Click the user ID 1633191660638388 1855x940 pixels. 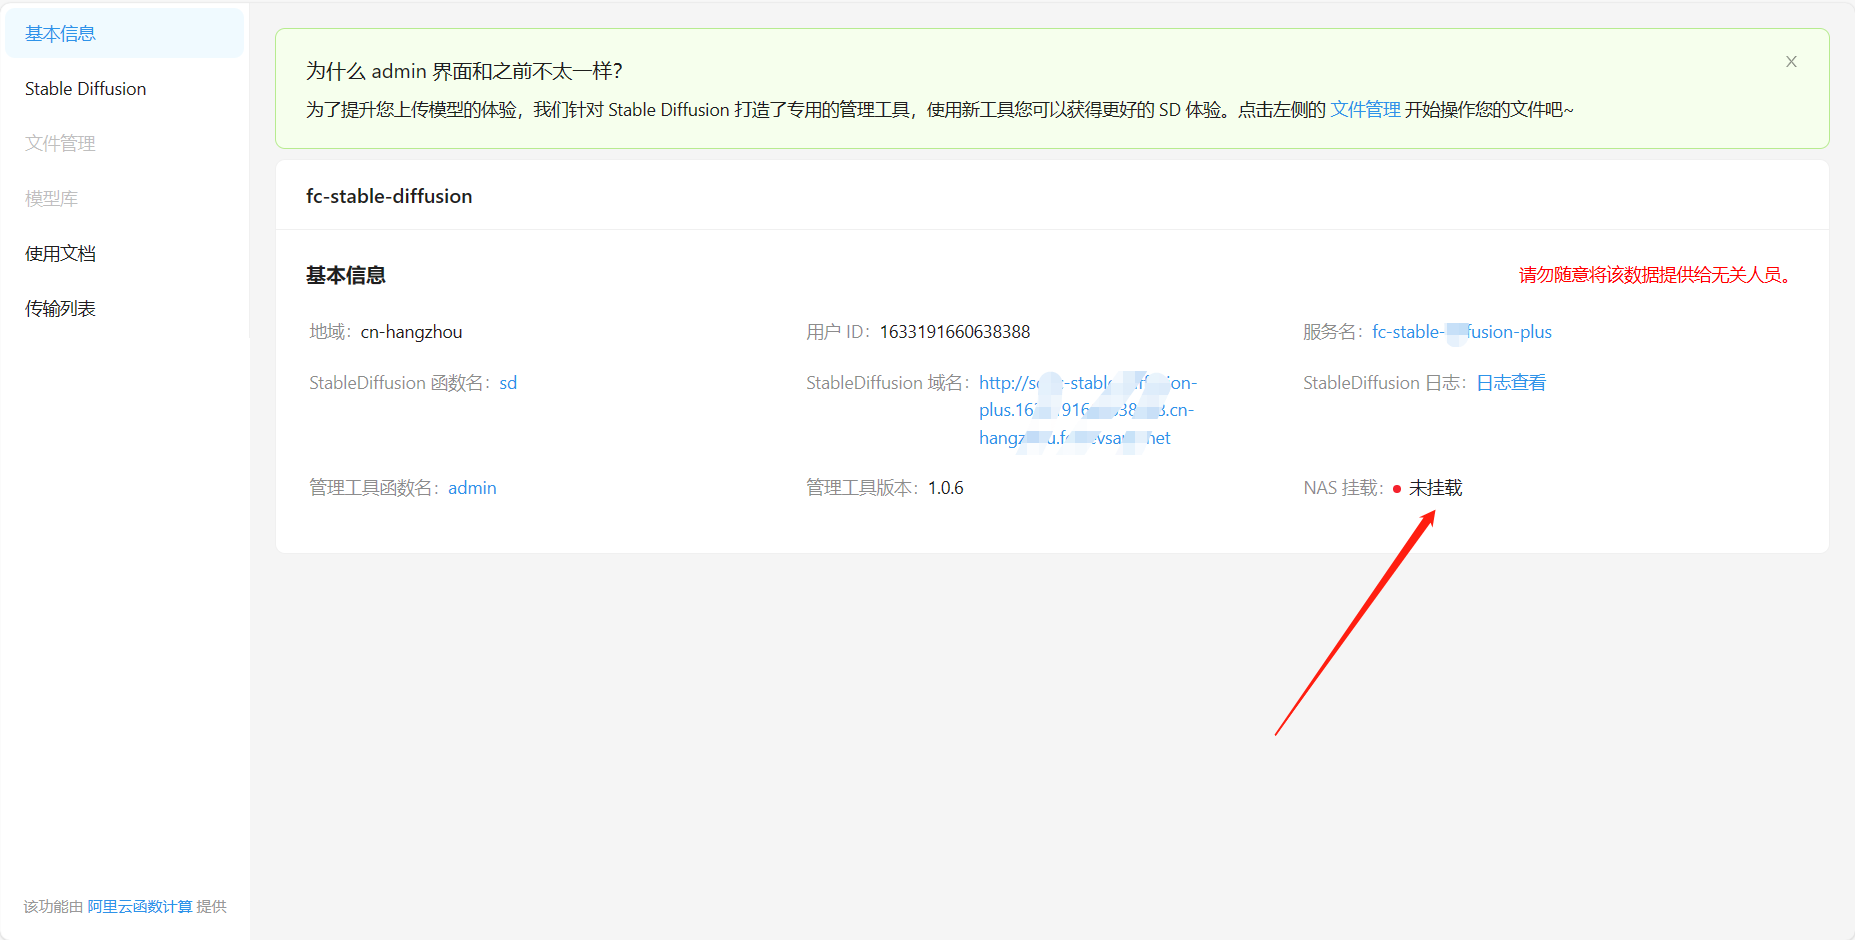point(955,332)
